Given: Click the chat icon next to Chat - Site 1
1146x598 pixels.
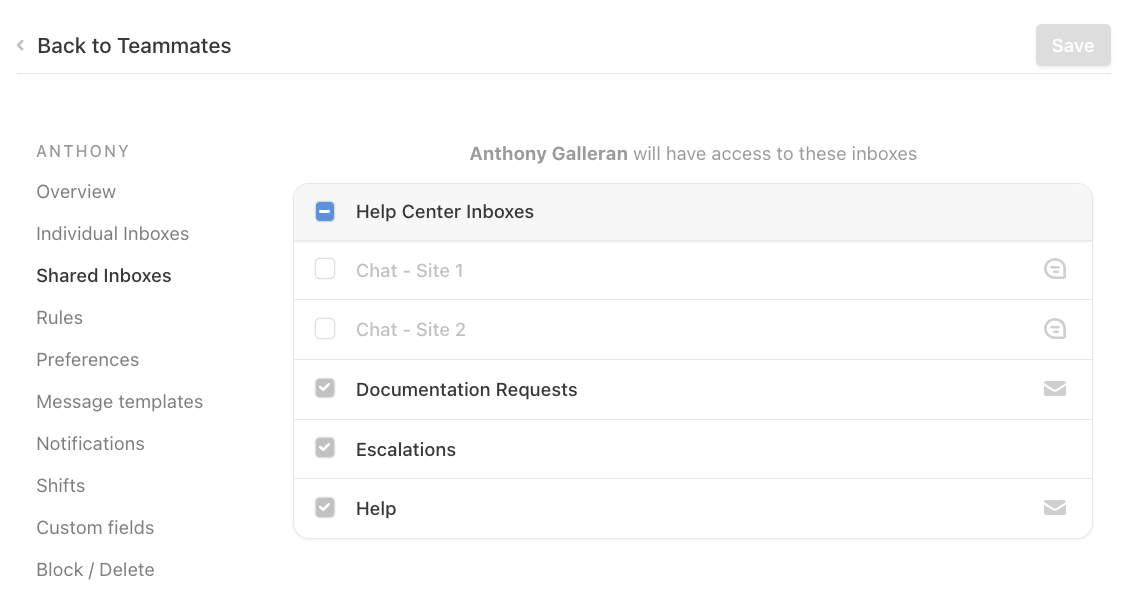Looking at the screenshot, I should coord(1055,269).
